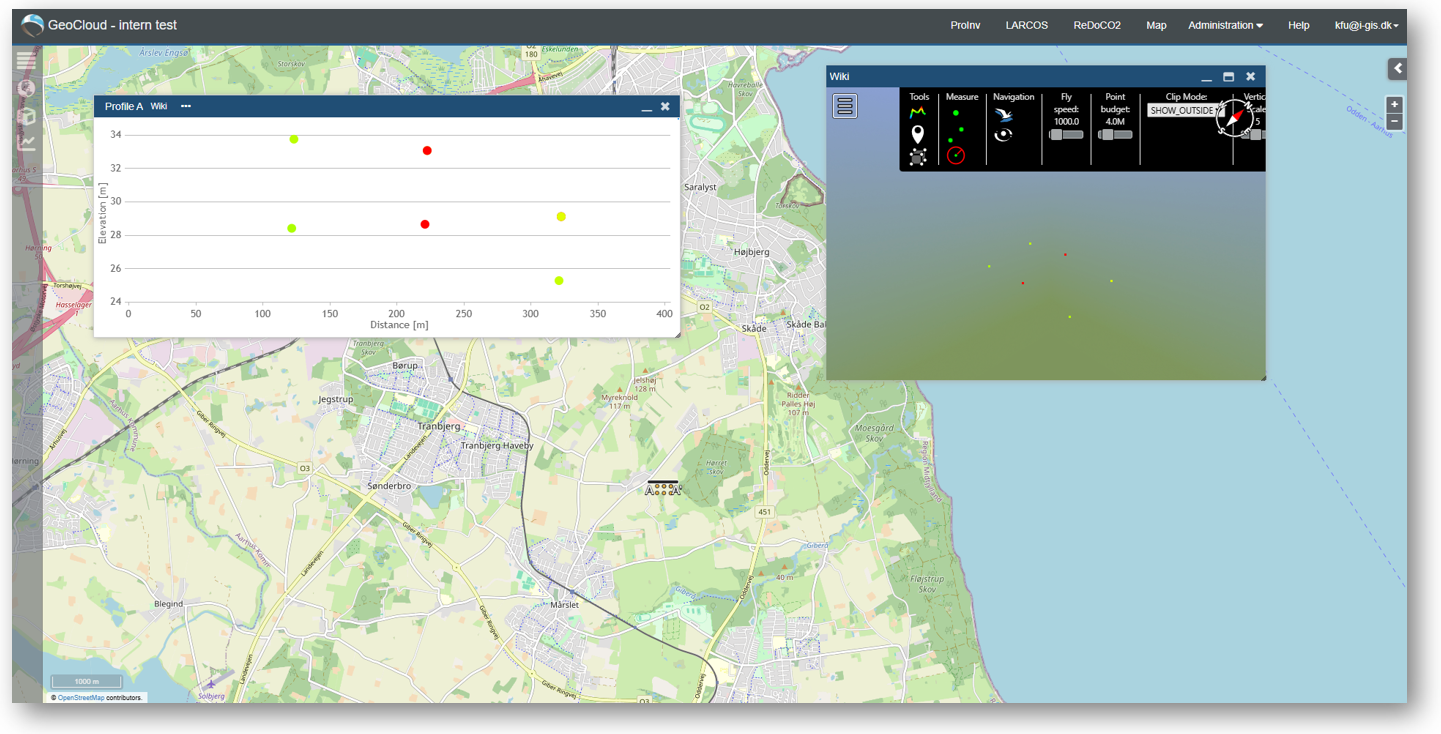This screenshot has width=1441, height=734.
Task: Open the OpenStreetMap attribution link
Action: click(x=81, y=697)
